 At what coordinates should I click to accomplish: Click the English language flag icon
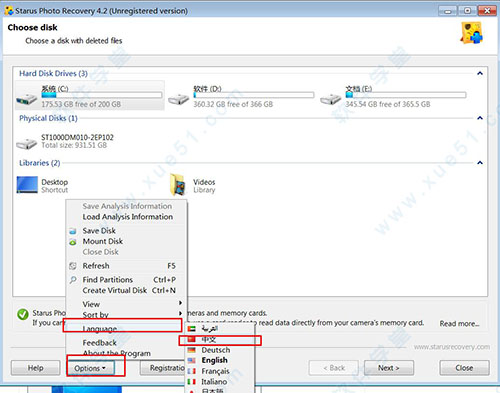pos(192,360)
